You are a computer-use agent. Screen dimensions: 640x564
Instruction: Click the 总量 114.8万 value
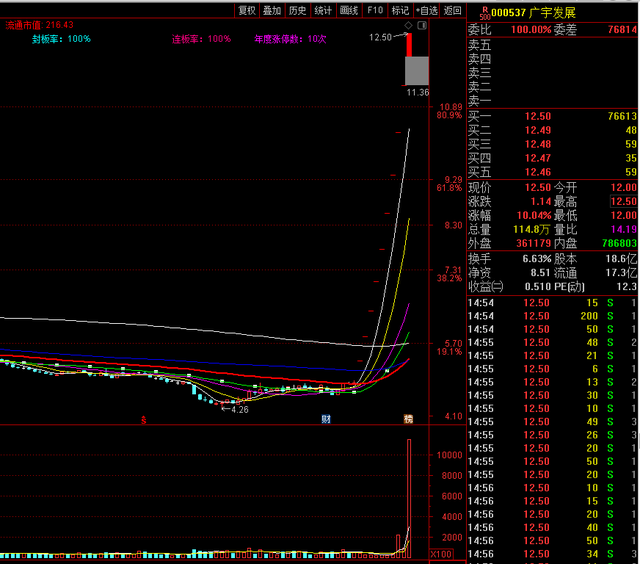point(532,229)
